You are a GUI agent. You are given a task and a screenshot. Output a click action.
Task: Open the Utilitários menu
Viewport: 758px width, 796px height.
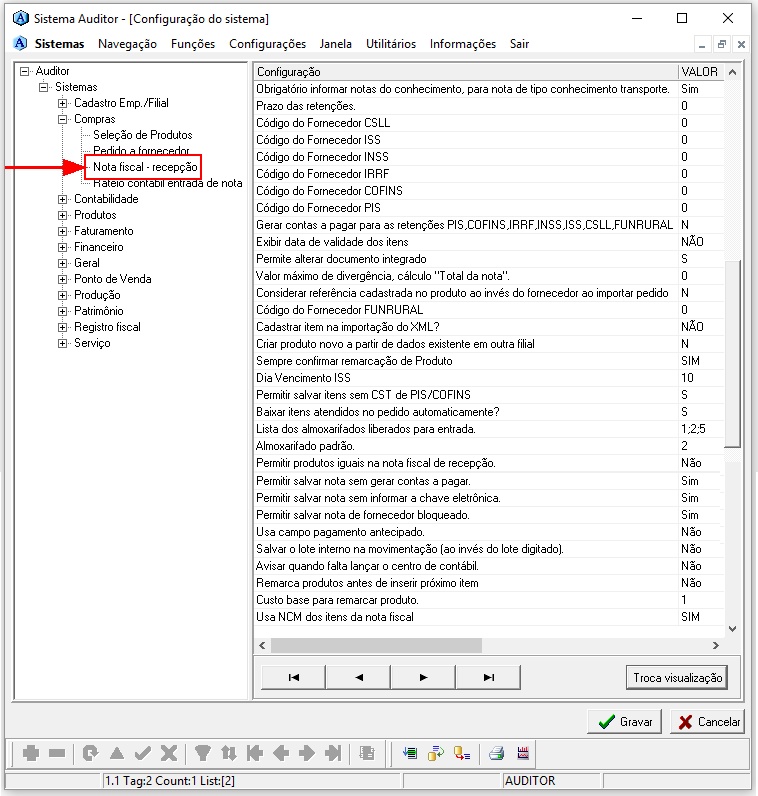(391, 44)
